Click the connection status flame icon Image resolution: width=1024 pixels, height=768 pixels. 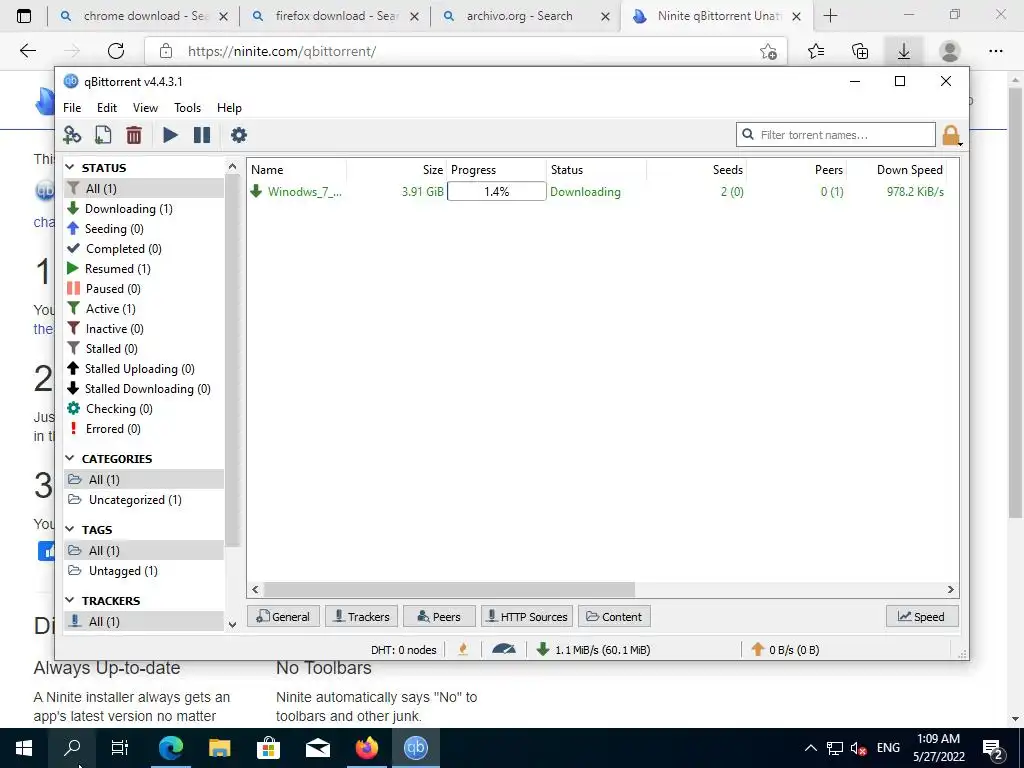click(x=463, y=649)
